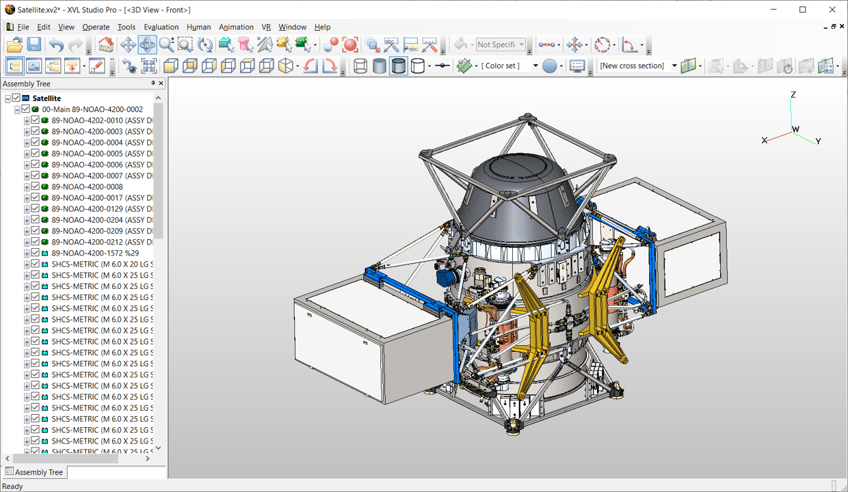Click the isometric cube view icon

point(286,67)
